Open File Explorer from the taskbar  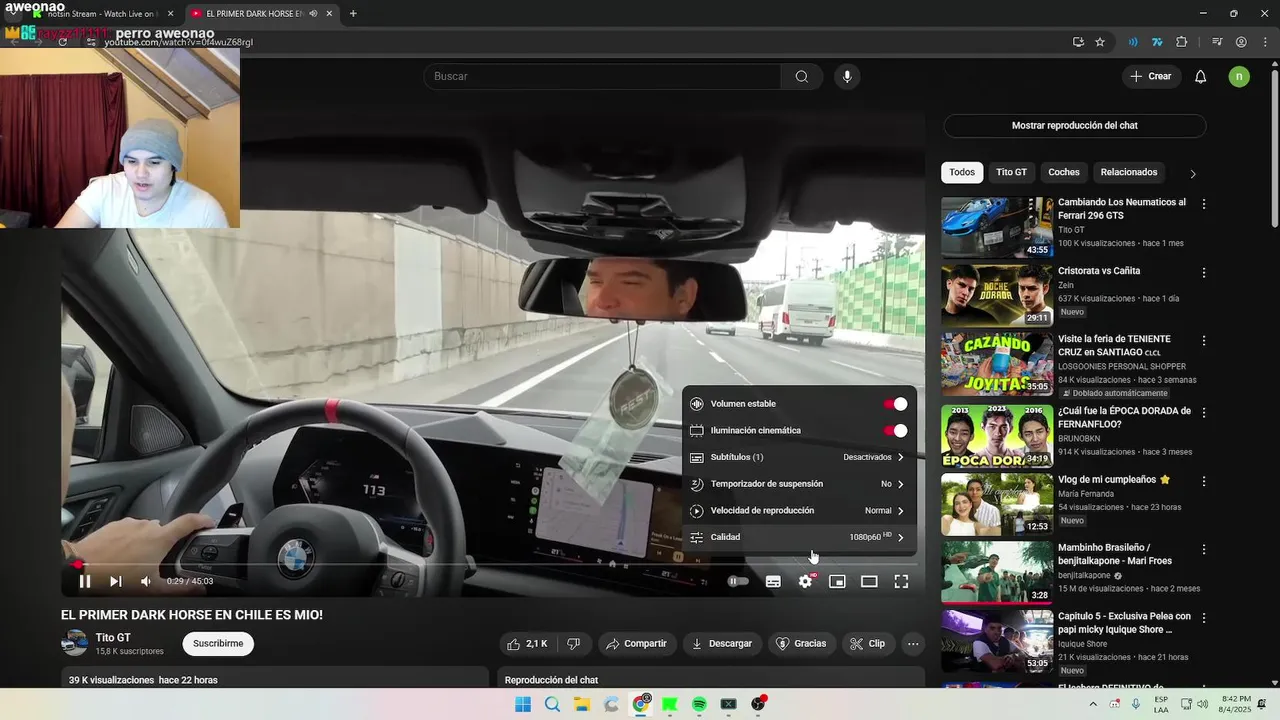pyautogui.click(x=582, y=705)
